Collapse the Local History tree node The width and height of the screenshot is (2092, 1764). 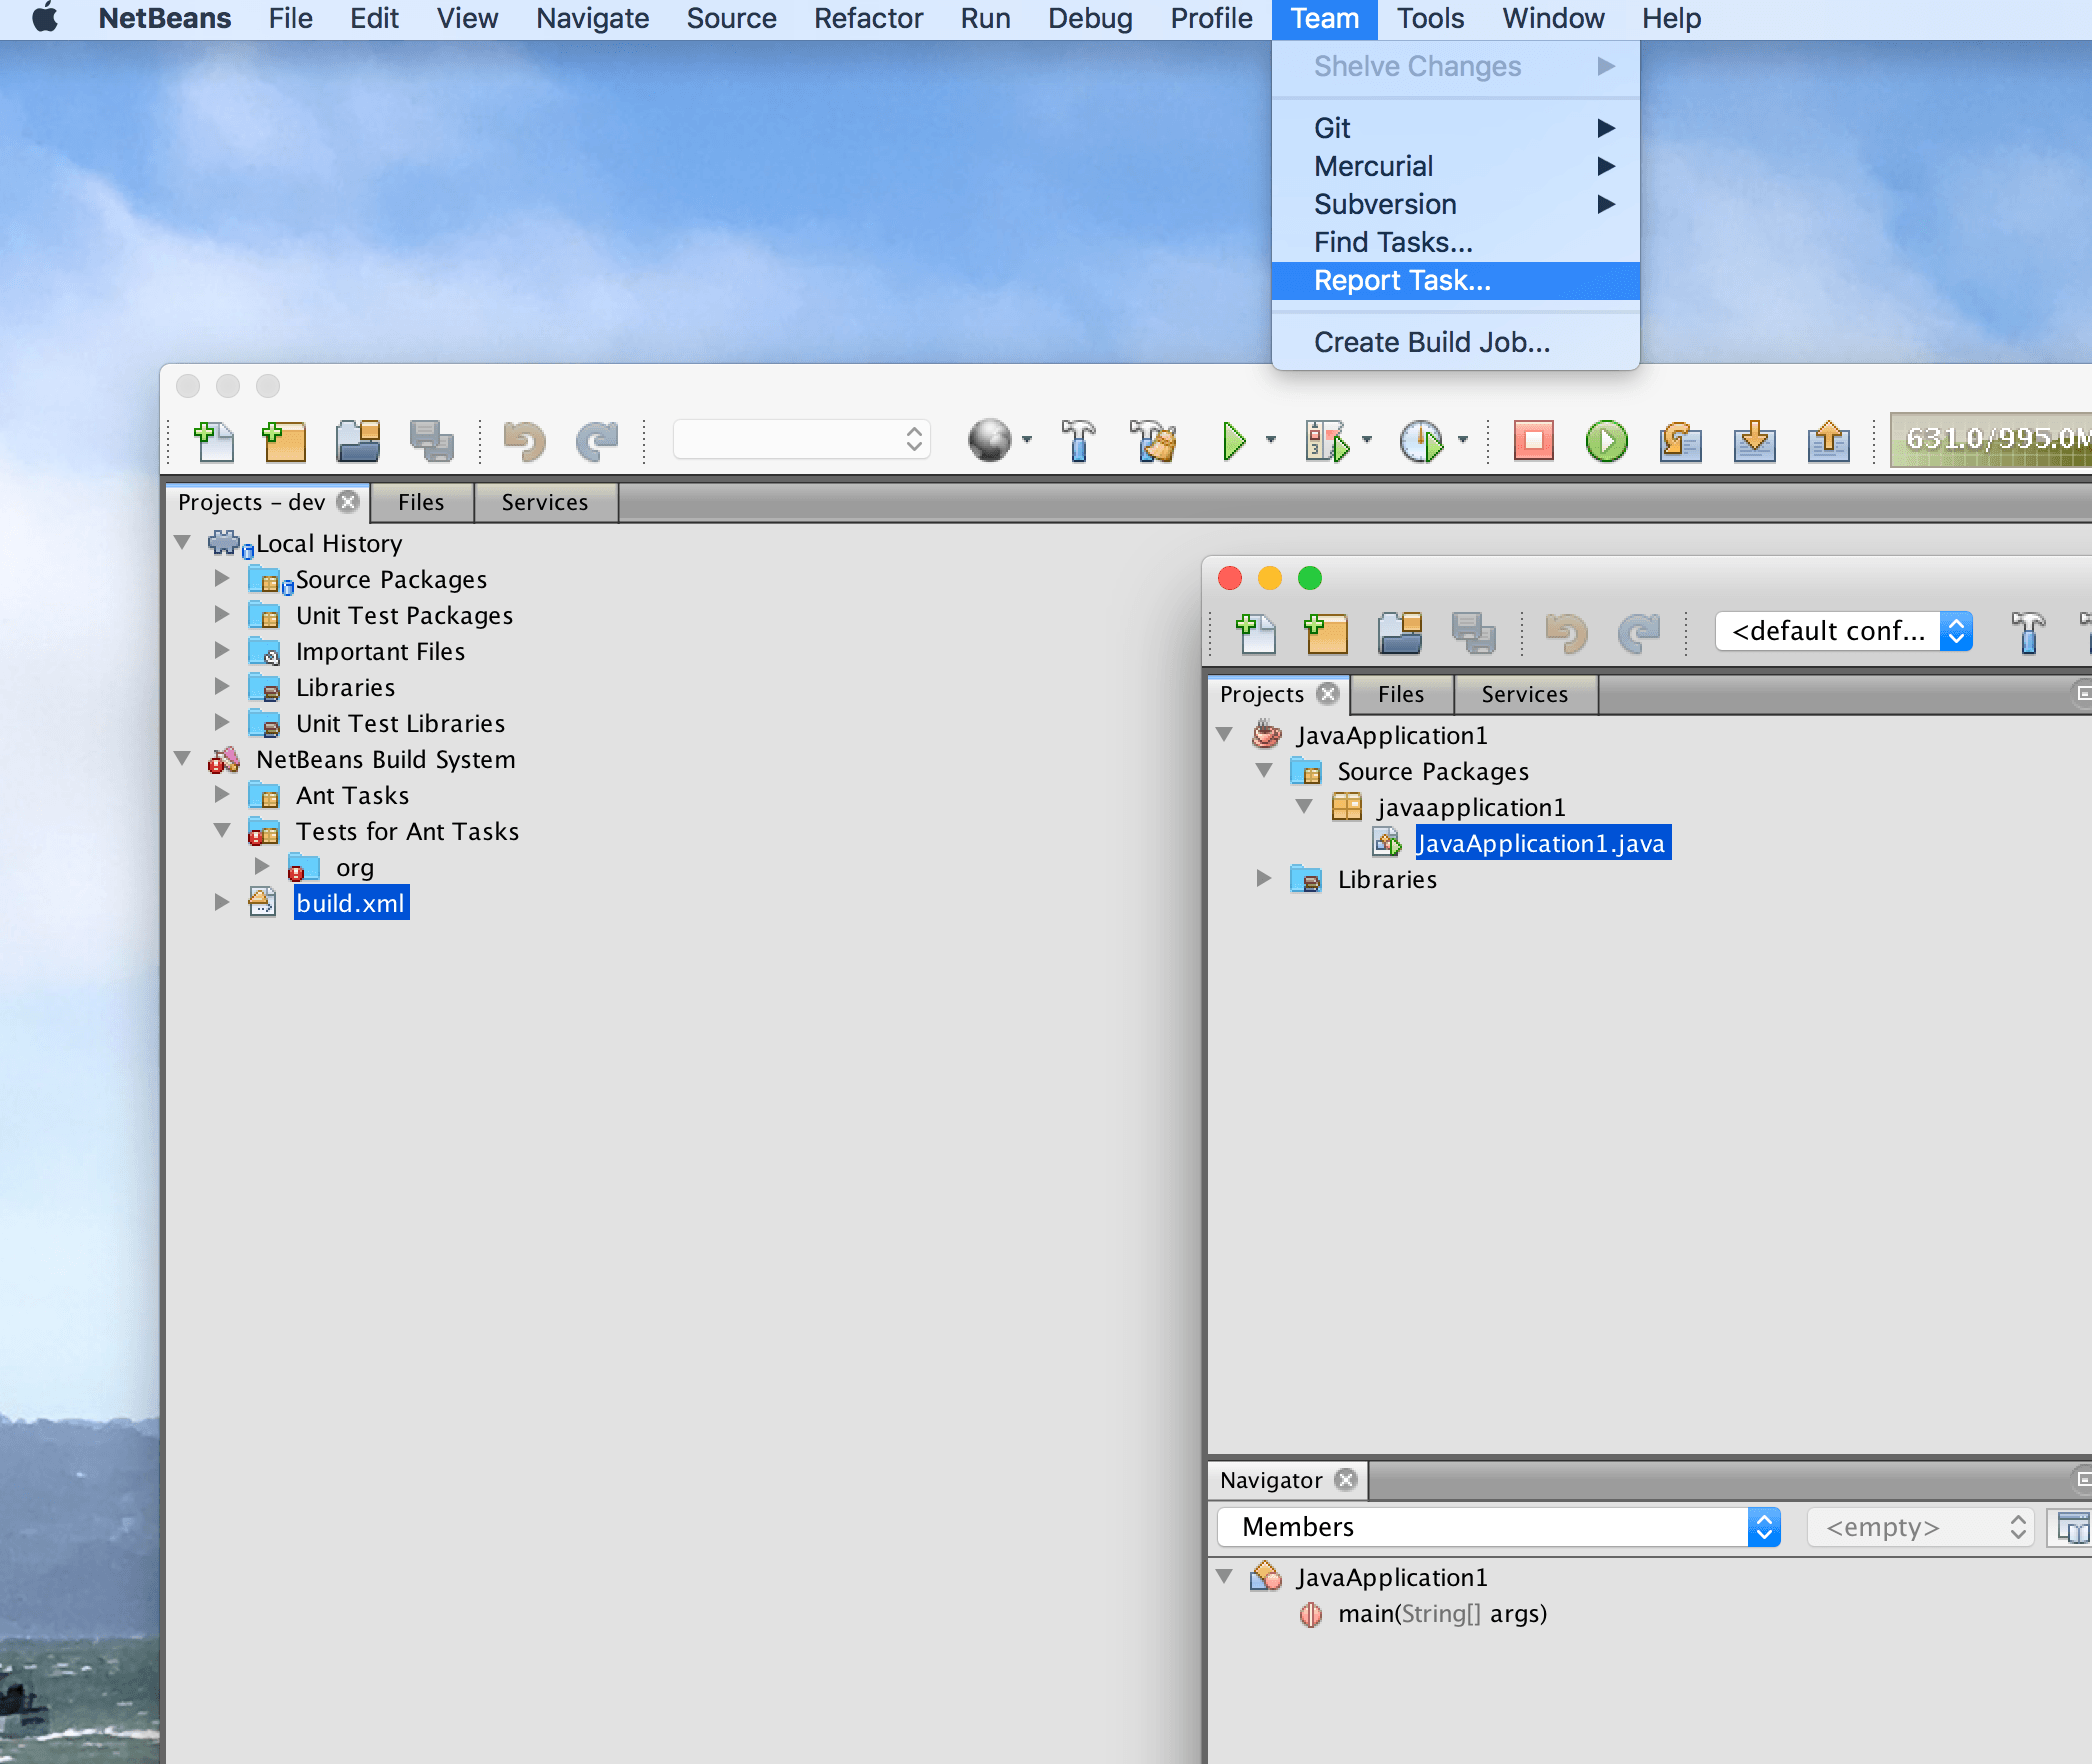[183, 543]
